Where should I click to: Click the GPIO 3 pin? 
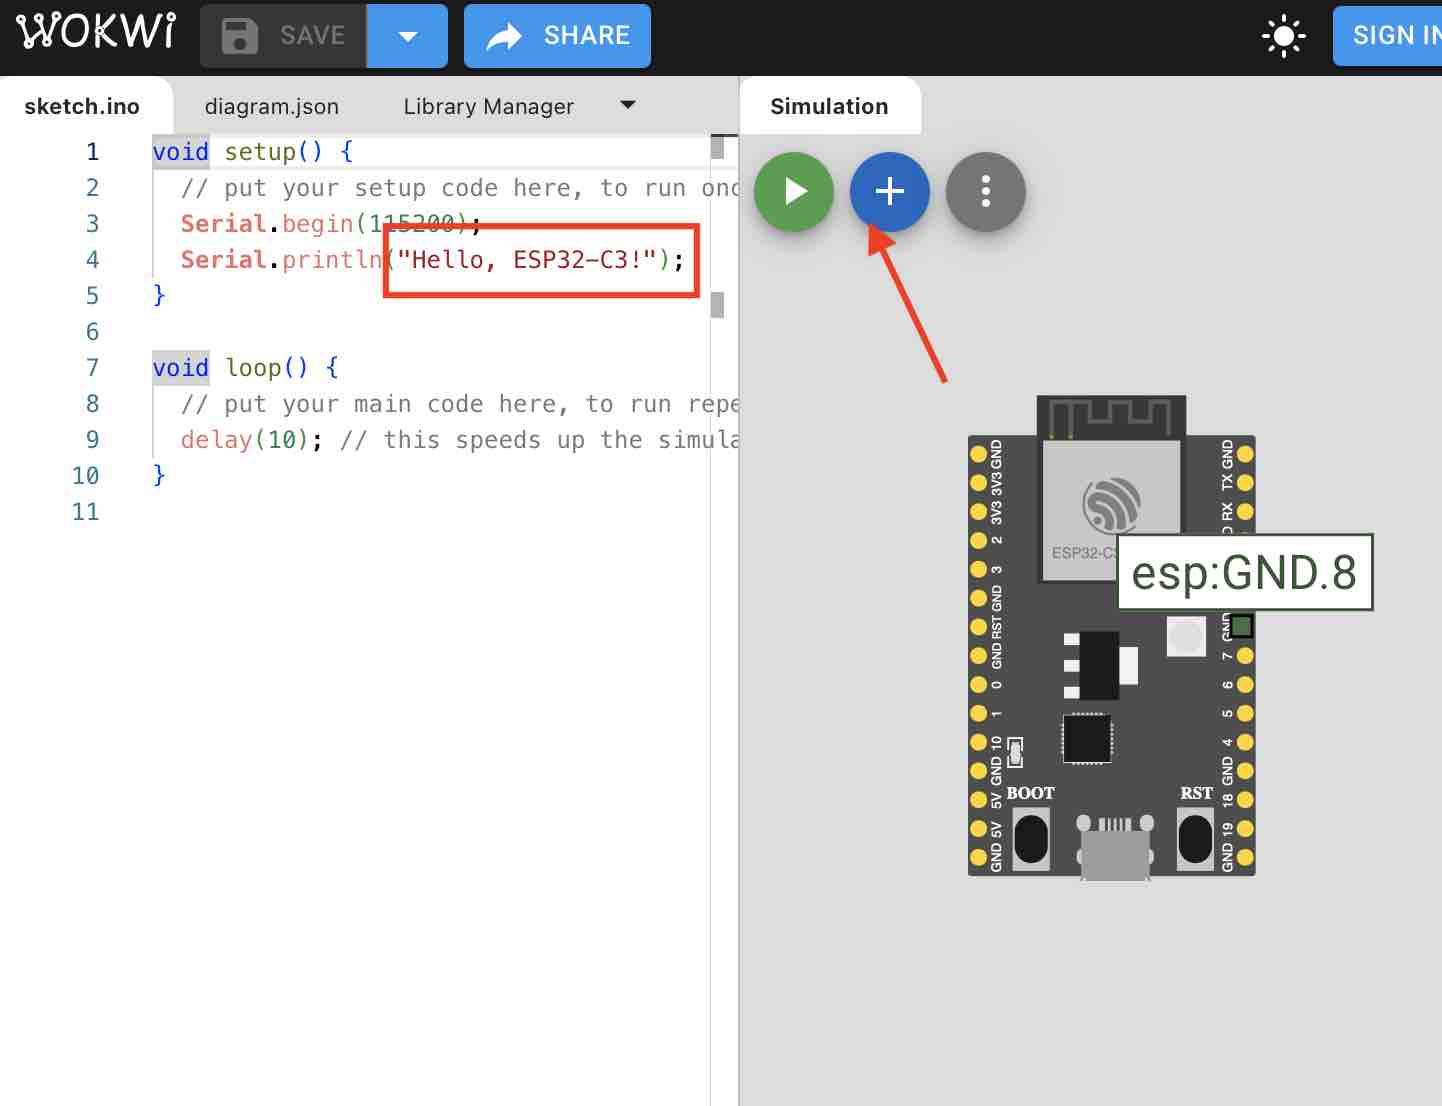979,570
